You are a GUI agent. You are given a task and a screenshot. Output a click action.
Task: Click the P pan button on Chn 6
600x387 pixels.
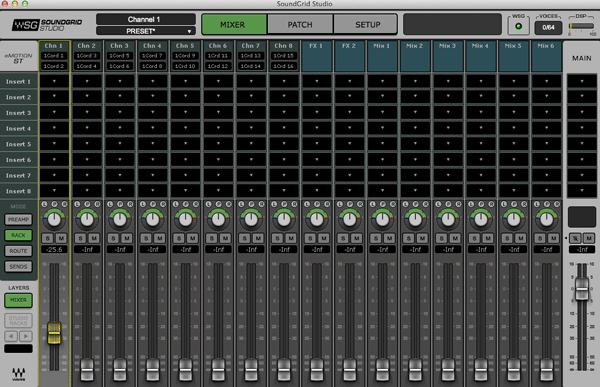pos(218,204)
